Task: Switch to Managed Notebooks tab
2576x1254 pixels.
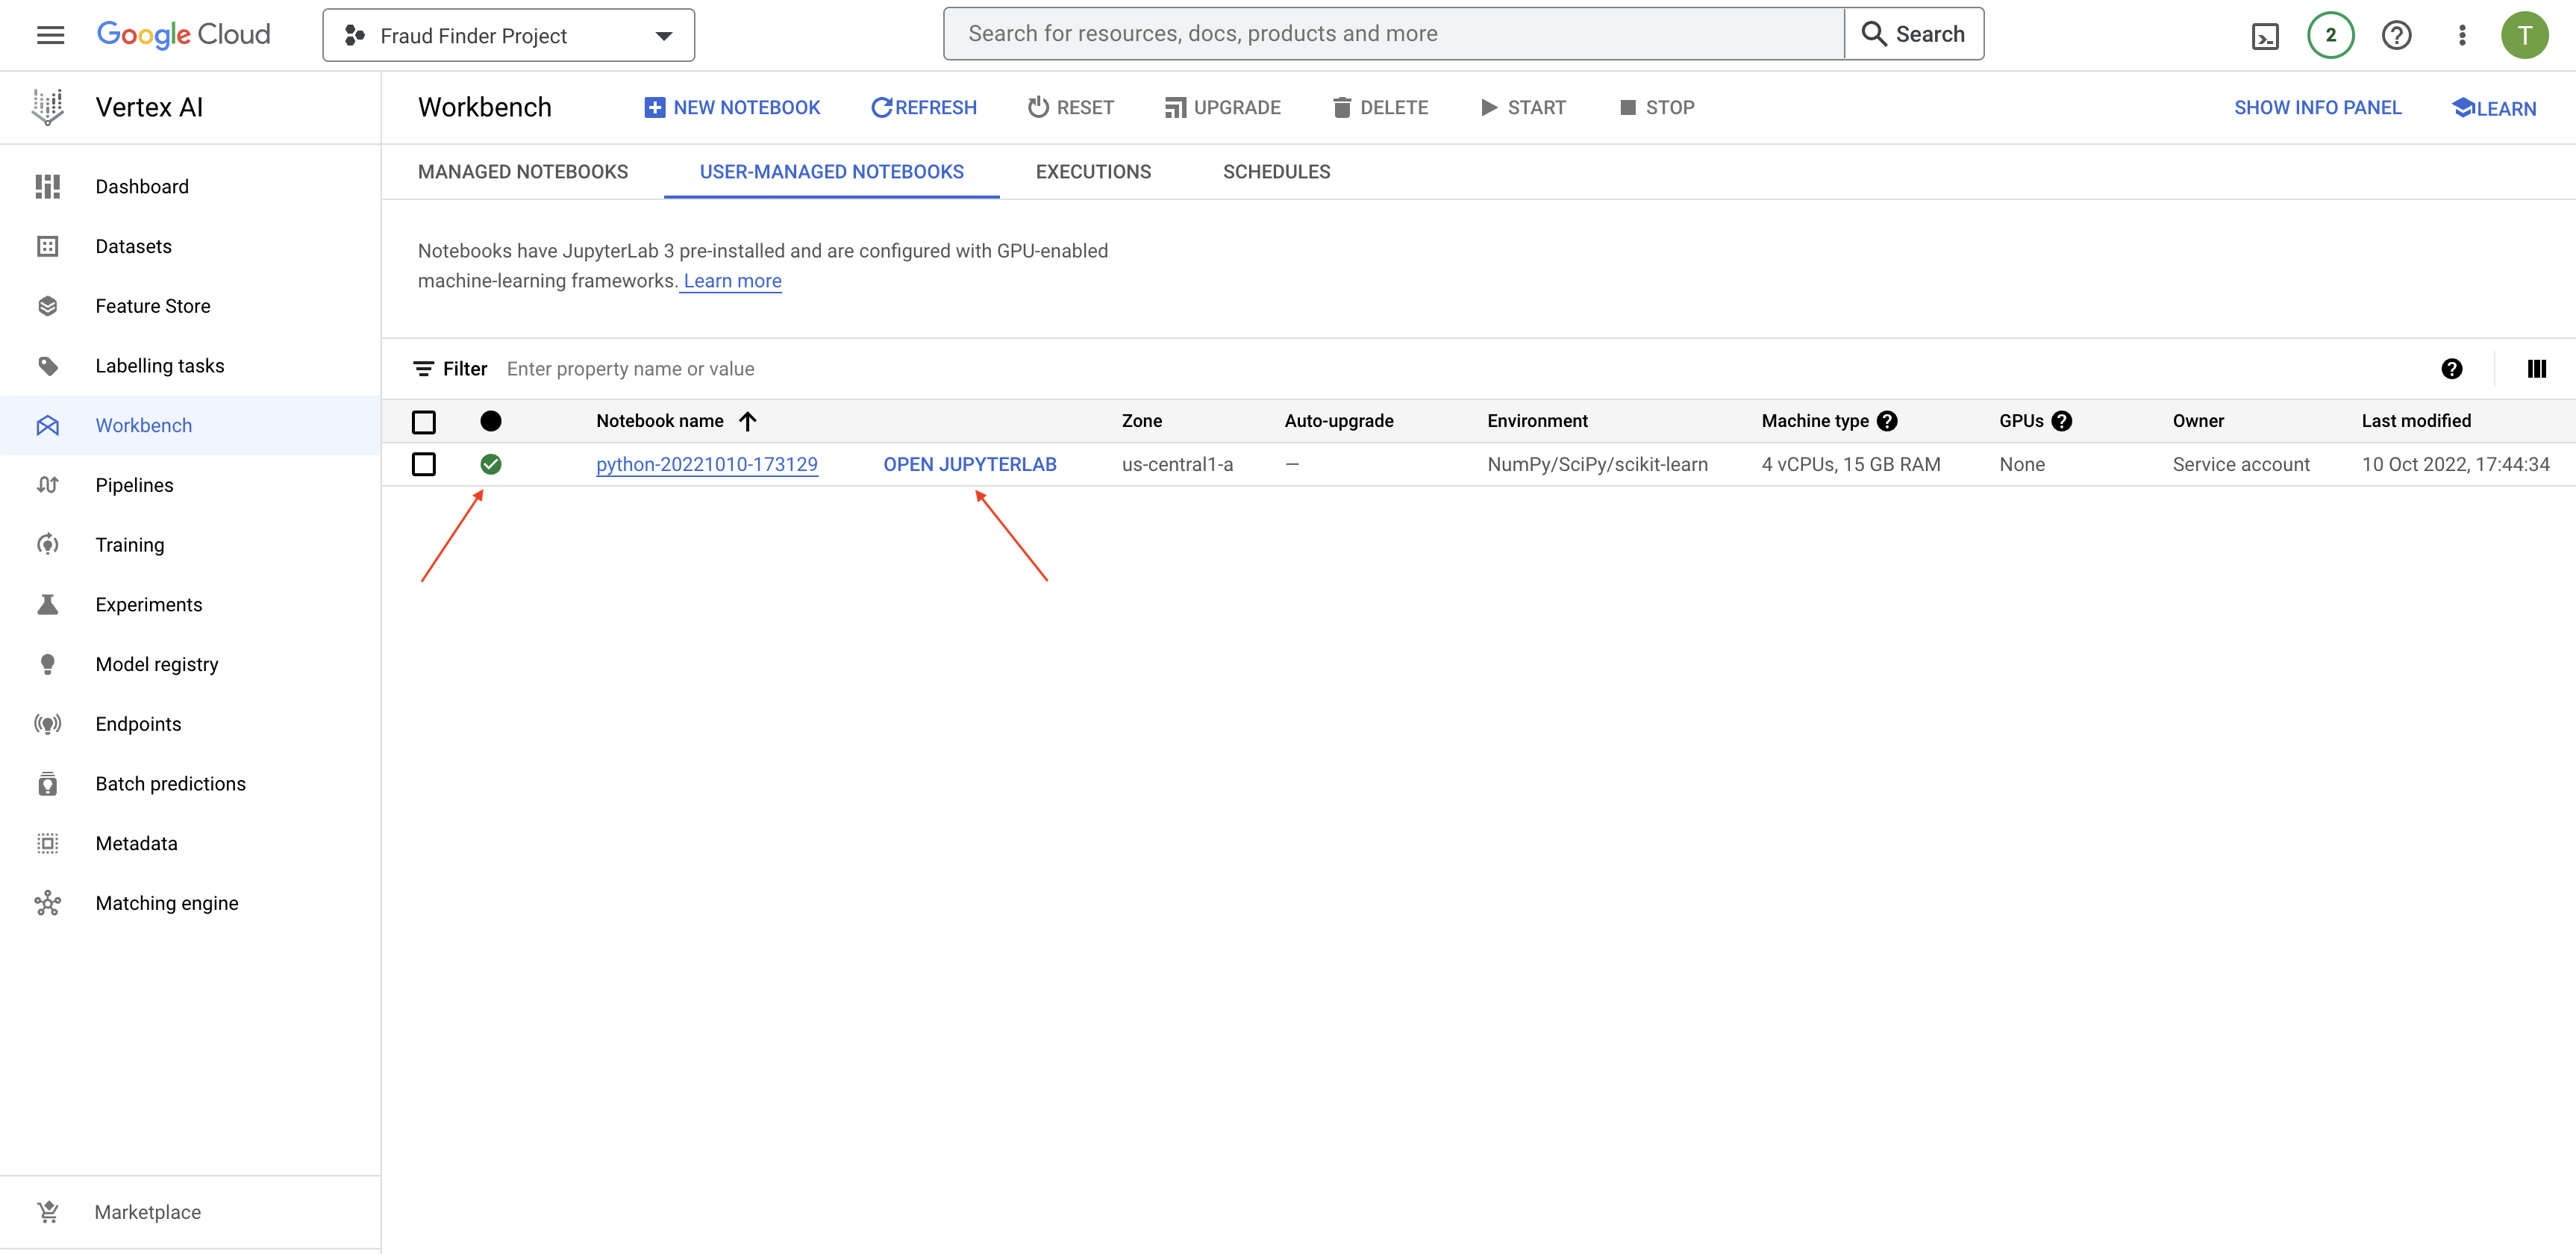Action: (x=523, y=172)
